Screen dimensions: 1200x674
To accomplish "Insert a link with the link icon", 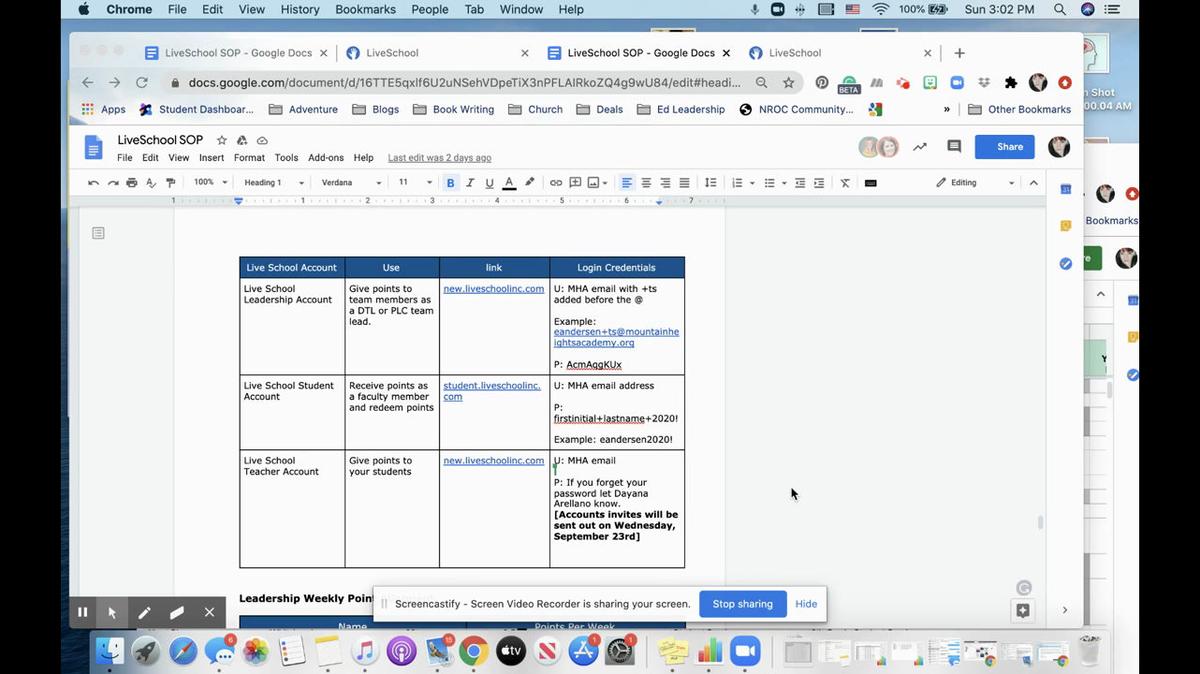I will point(556,183).
